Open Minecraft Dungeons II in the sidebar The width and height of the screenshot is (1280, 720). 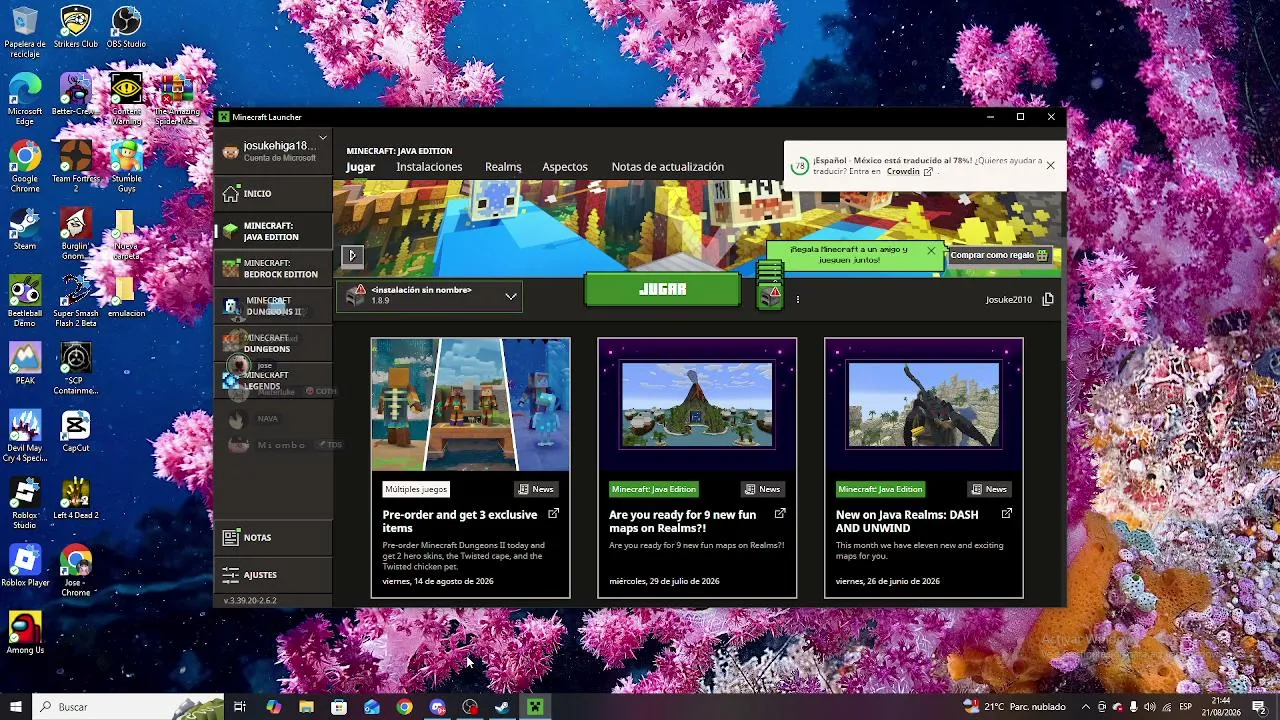pos(273,306)
